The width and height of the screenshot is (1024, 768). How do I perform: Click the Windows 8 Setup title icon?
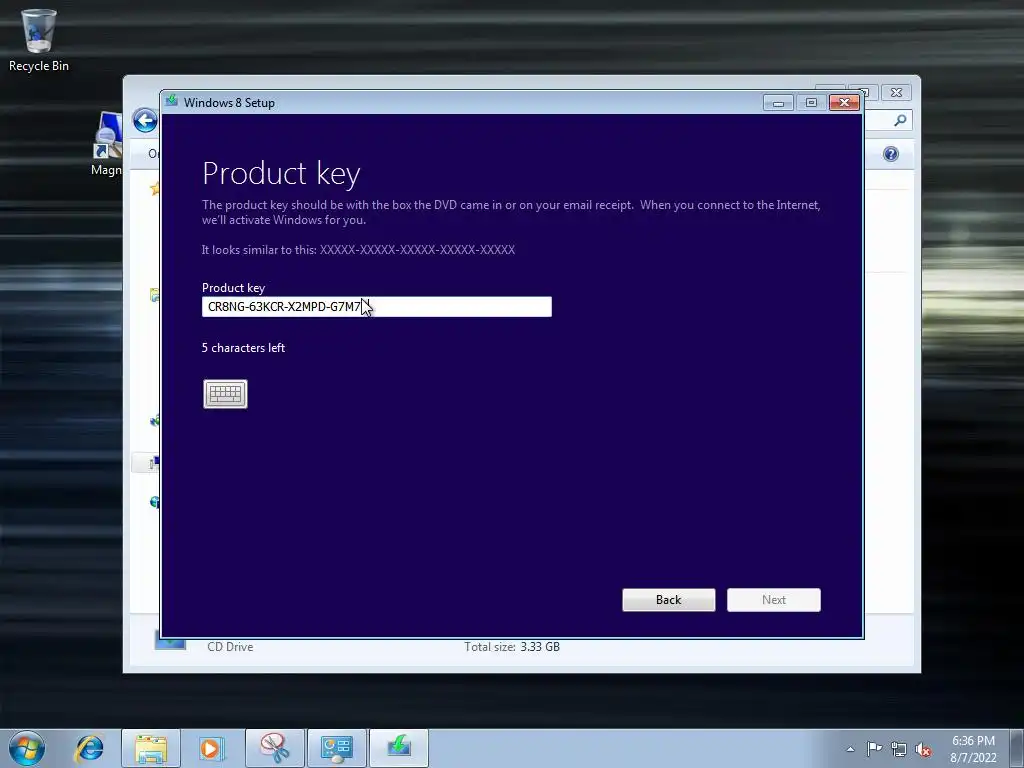coord(172,101)
